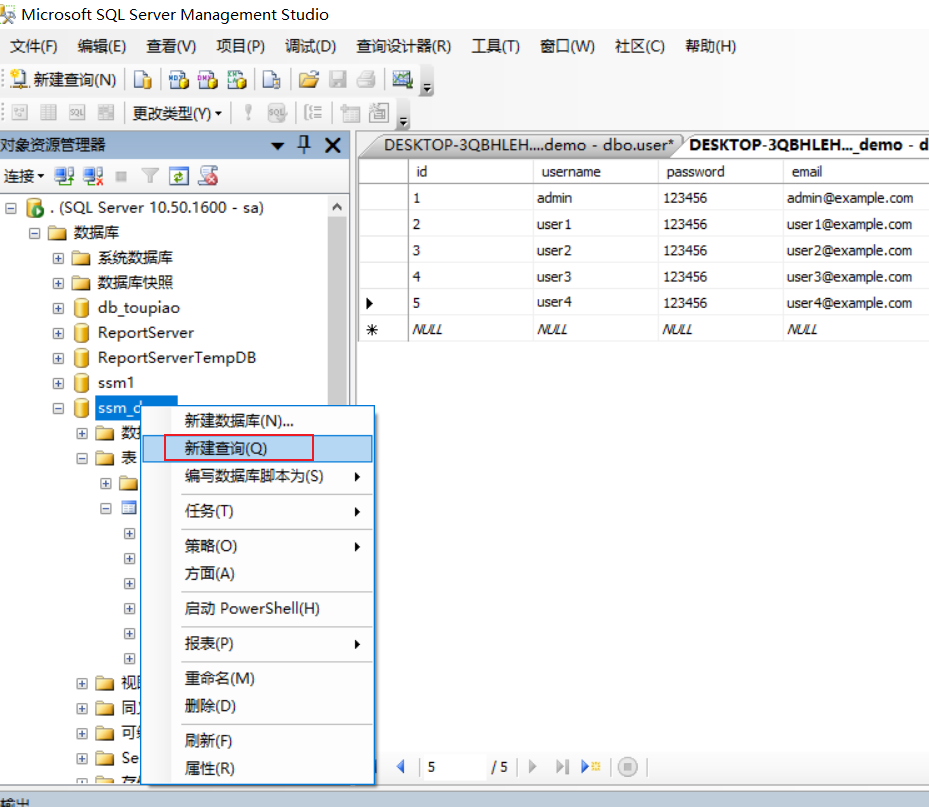Viewport: 929px width, 807px height.
Task: Open the 文件(F) menu
Action: coord(34,46)
